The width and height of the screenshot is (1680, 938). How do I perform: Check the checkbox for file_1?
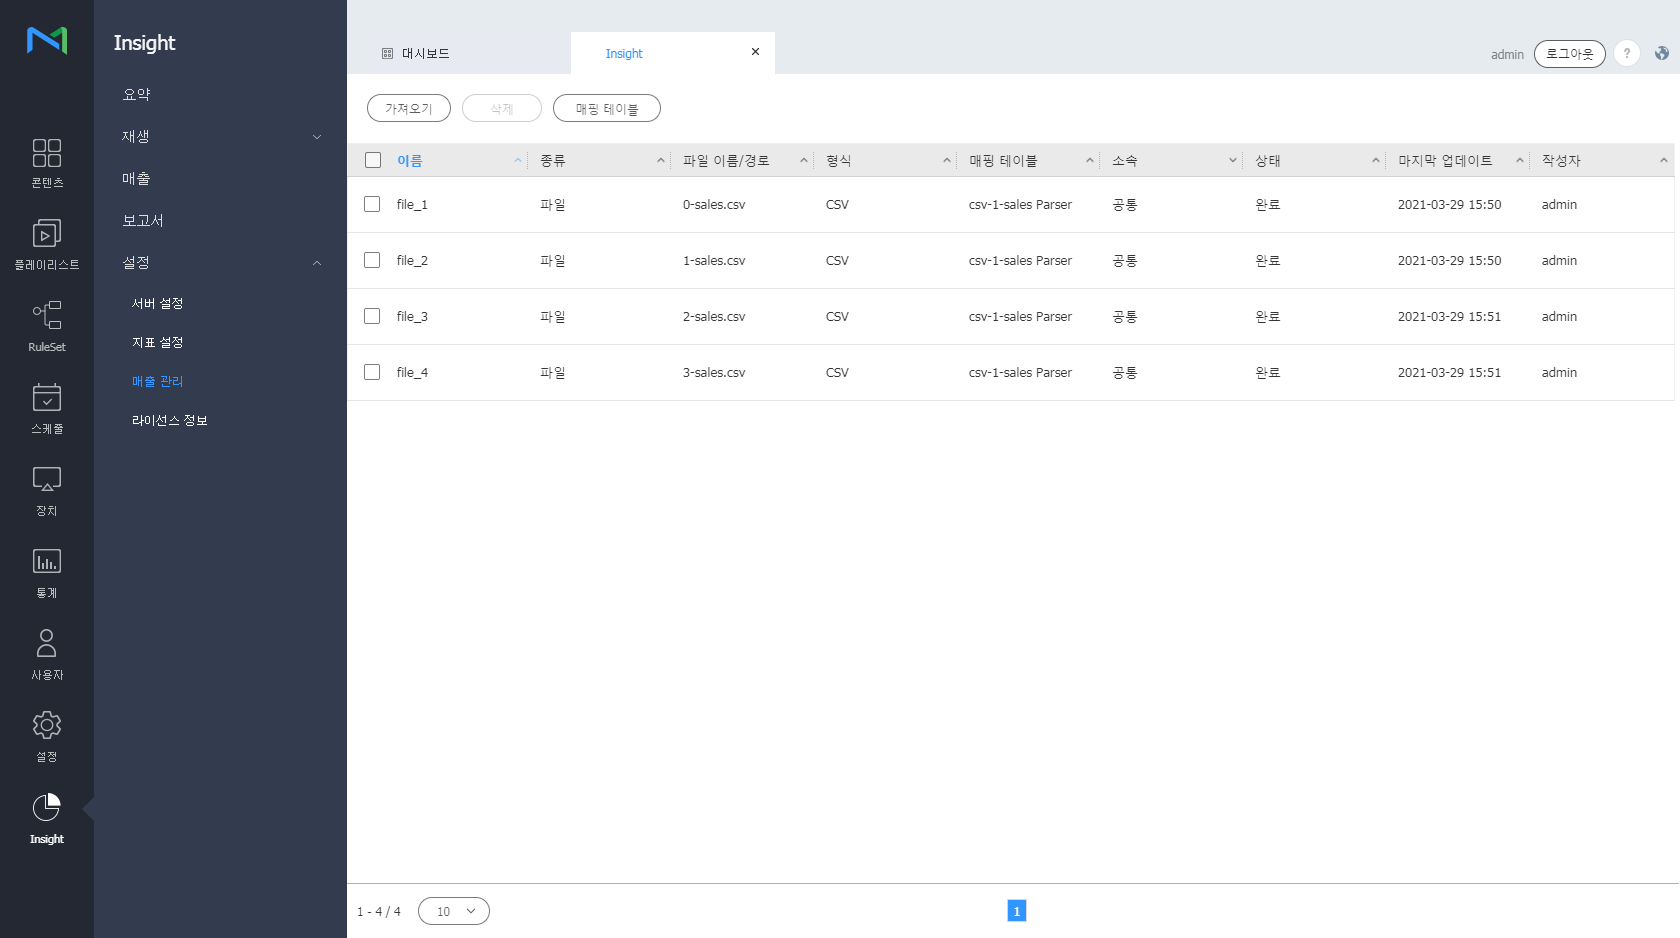372,204
